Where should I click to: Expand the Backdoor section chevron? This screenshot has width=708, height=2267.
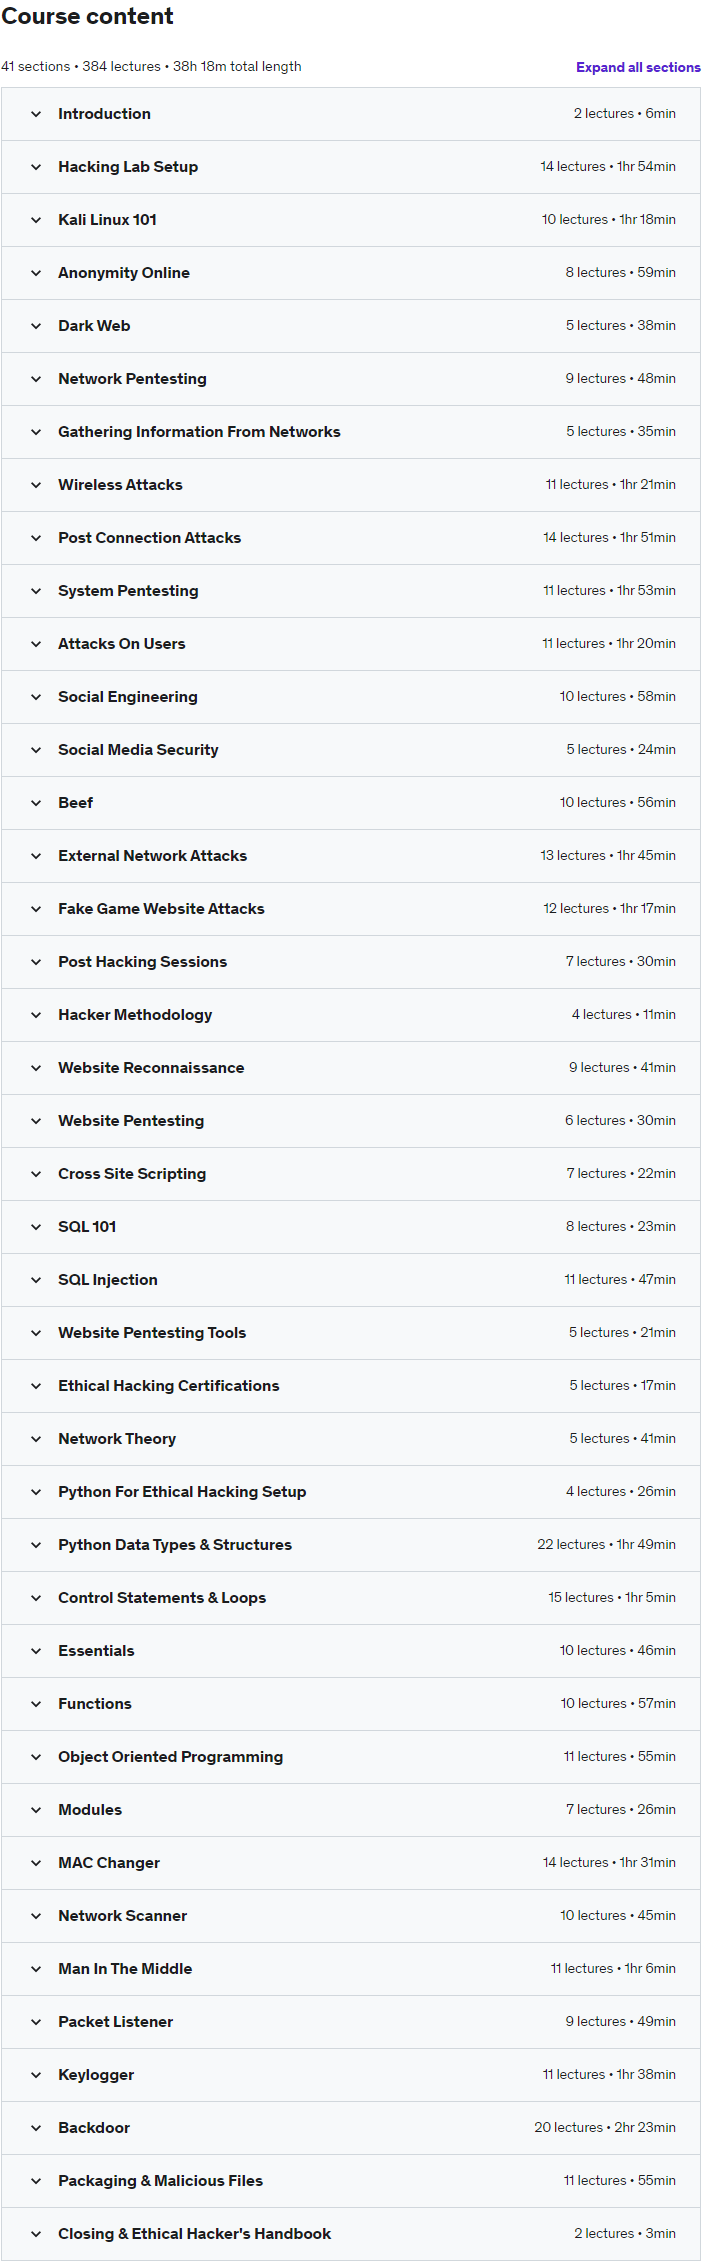36,2128
